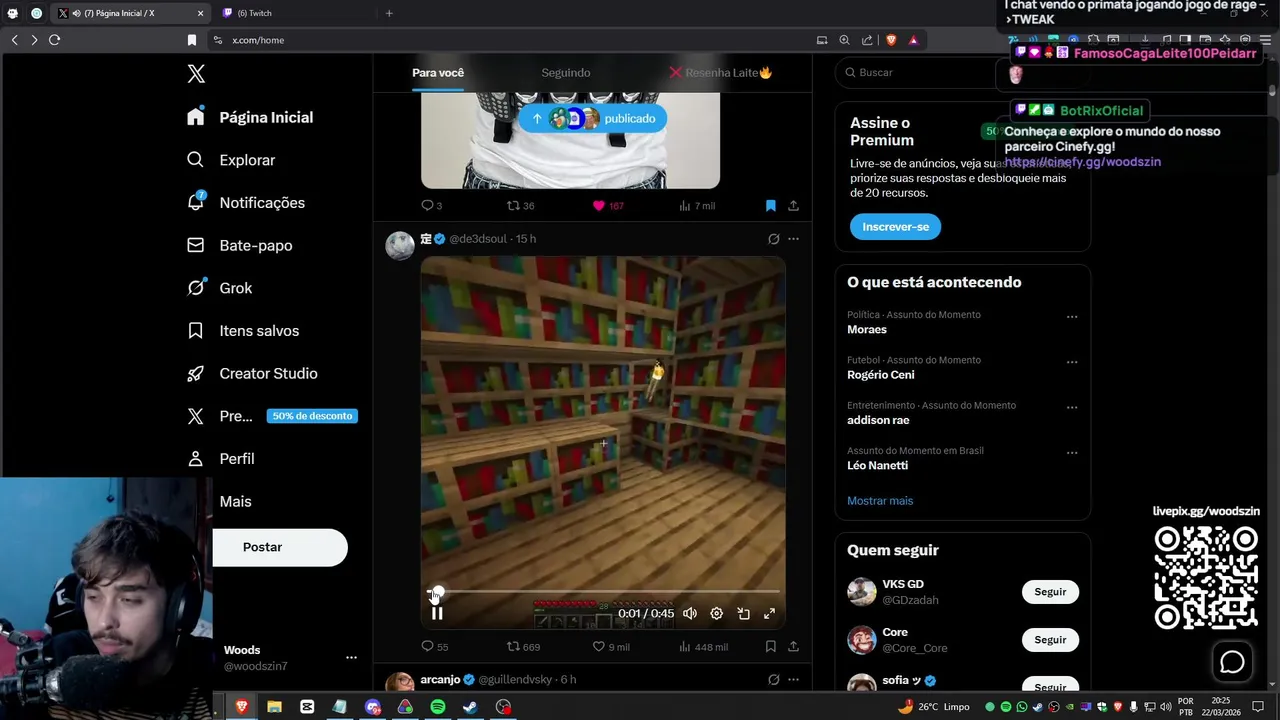This screenshot has height=720, width=1280.
Task: Show new posts via publicado pill
Action: tap(592, 118)
